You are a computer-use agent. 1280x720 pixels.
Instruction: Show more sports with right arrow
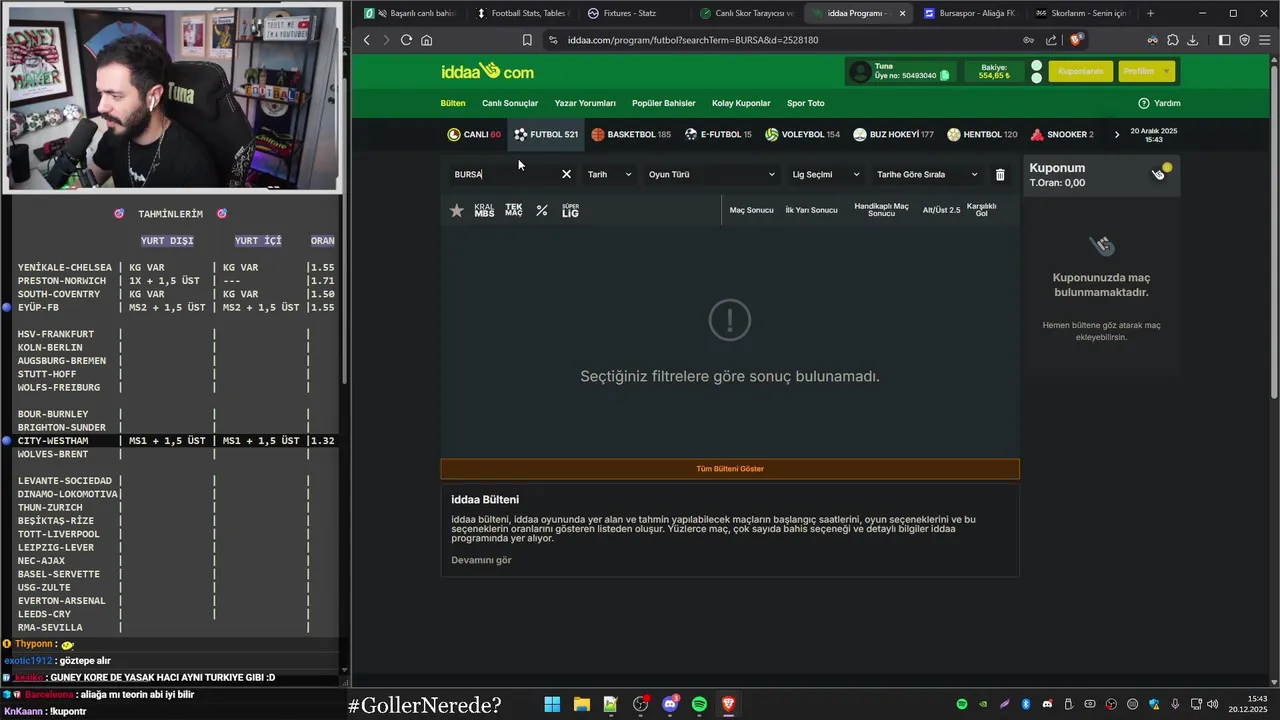[1117, 134]
